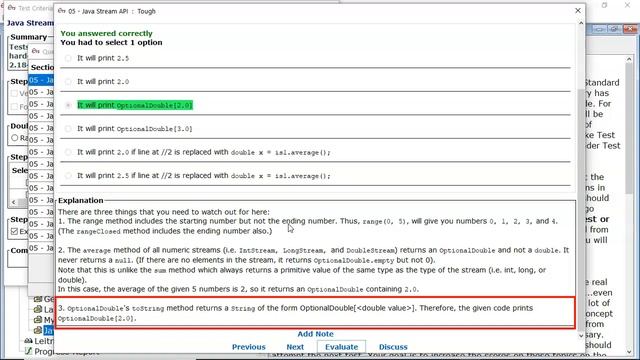
Task: Click the 'La' folder tree icon in background
Action: 38,309
